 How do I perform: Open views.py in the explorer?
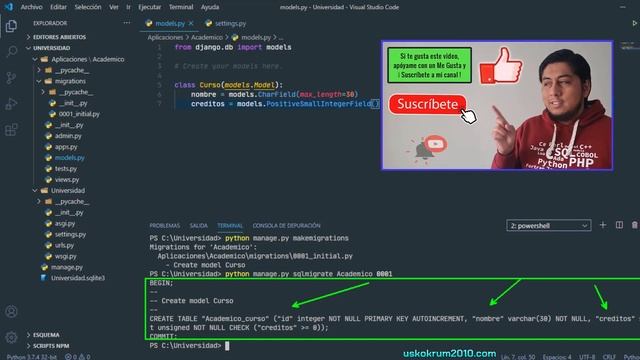pos(67,180)
